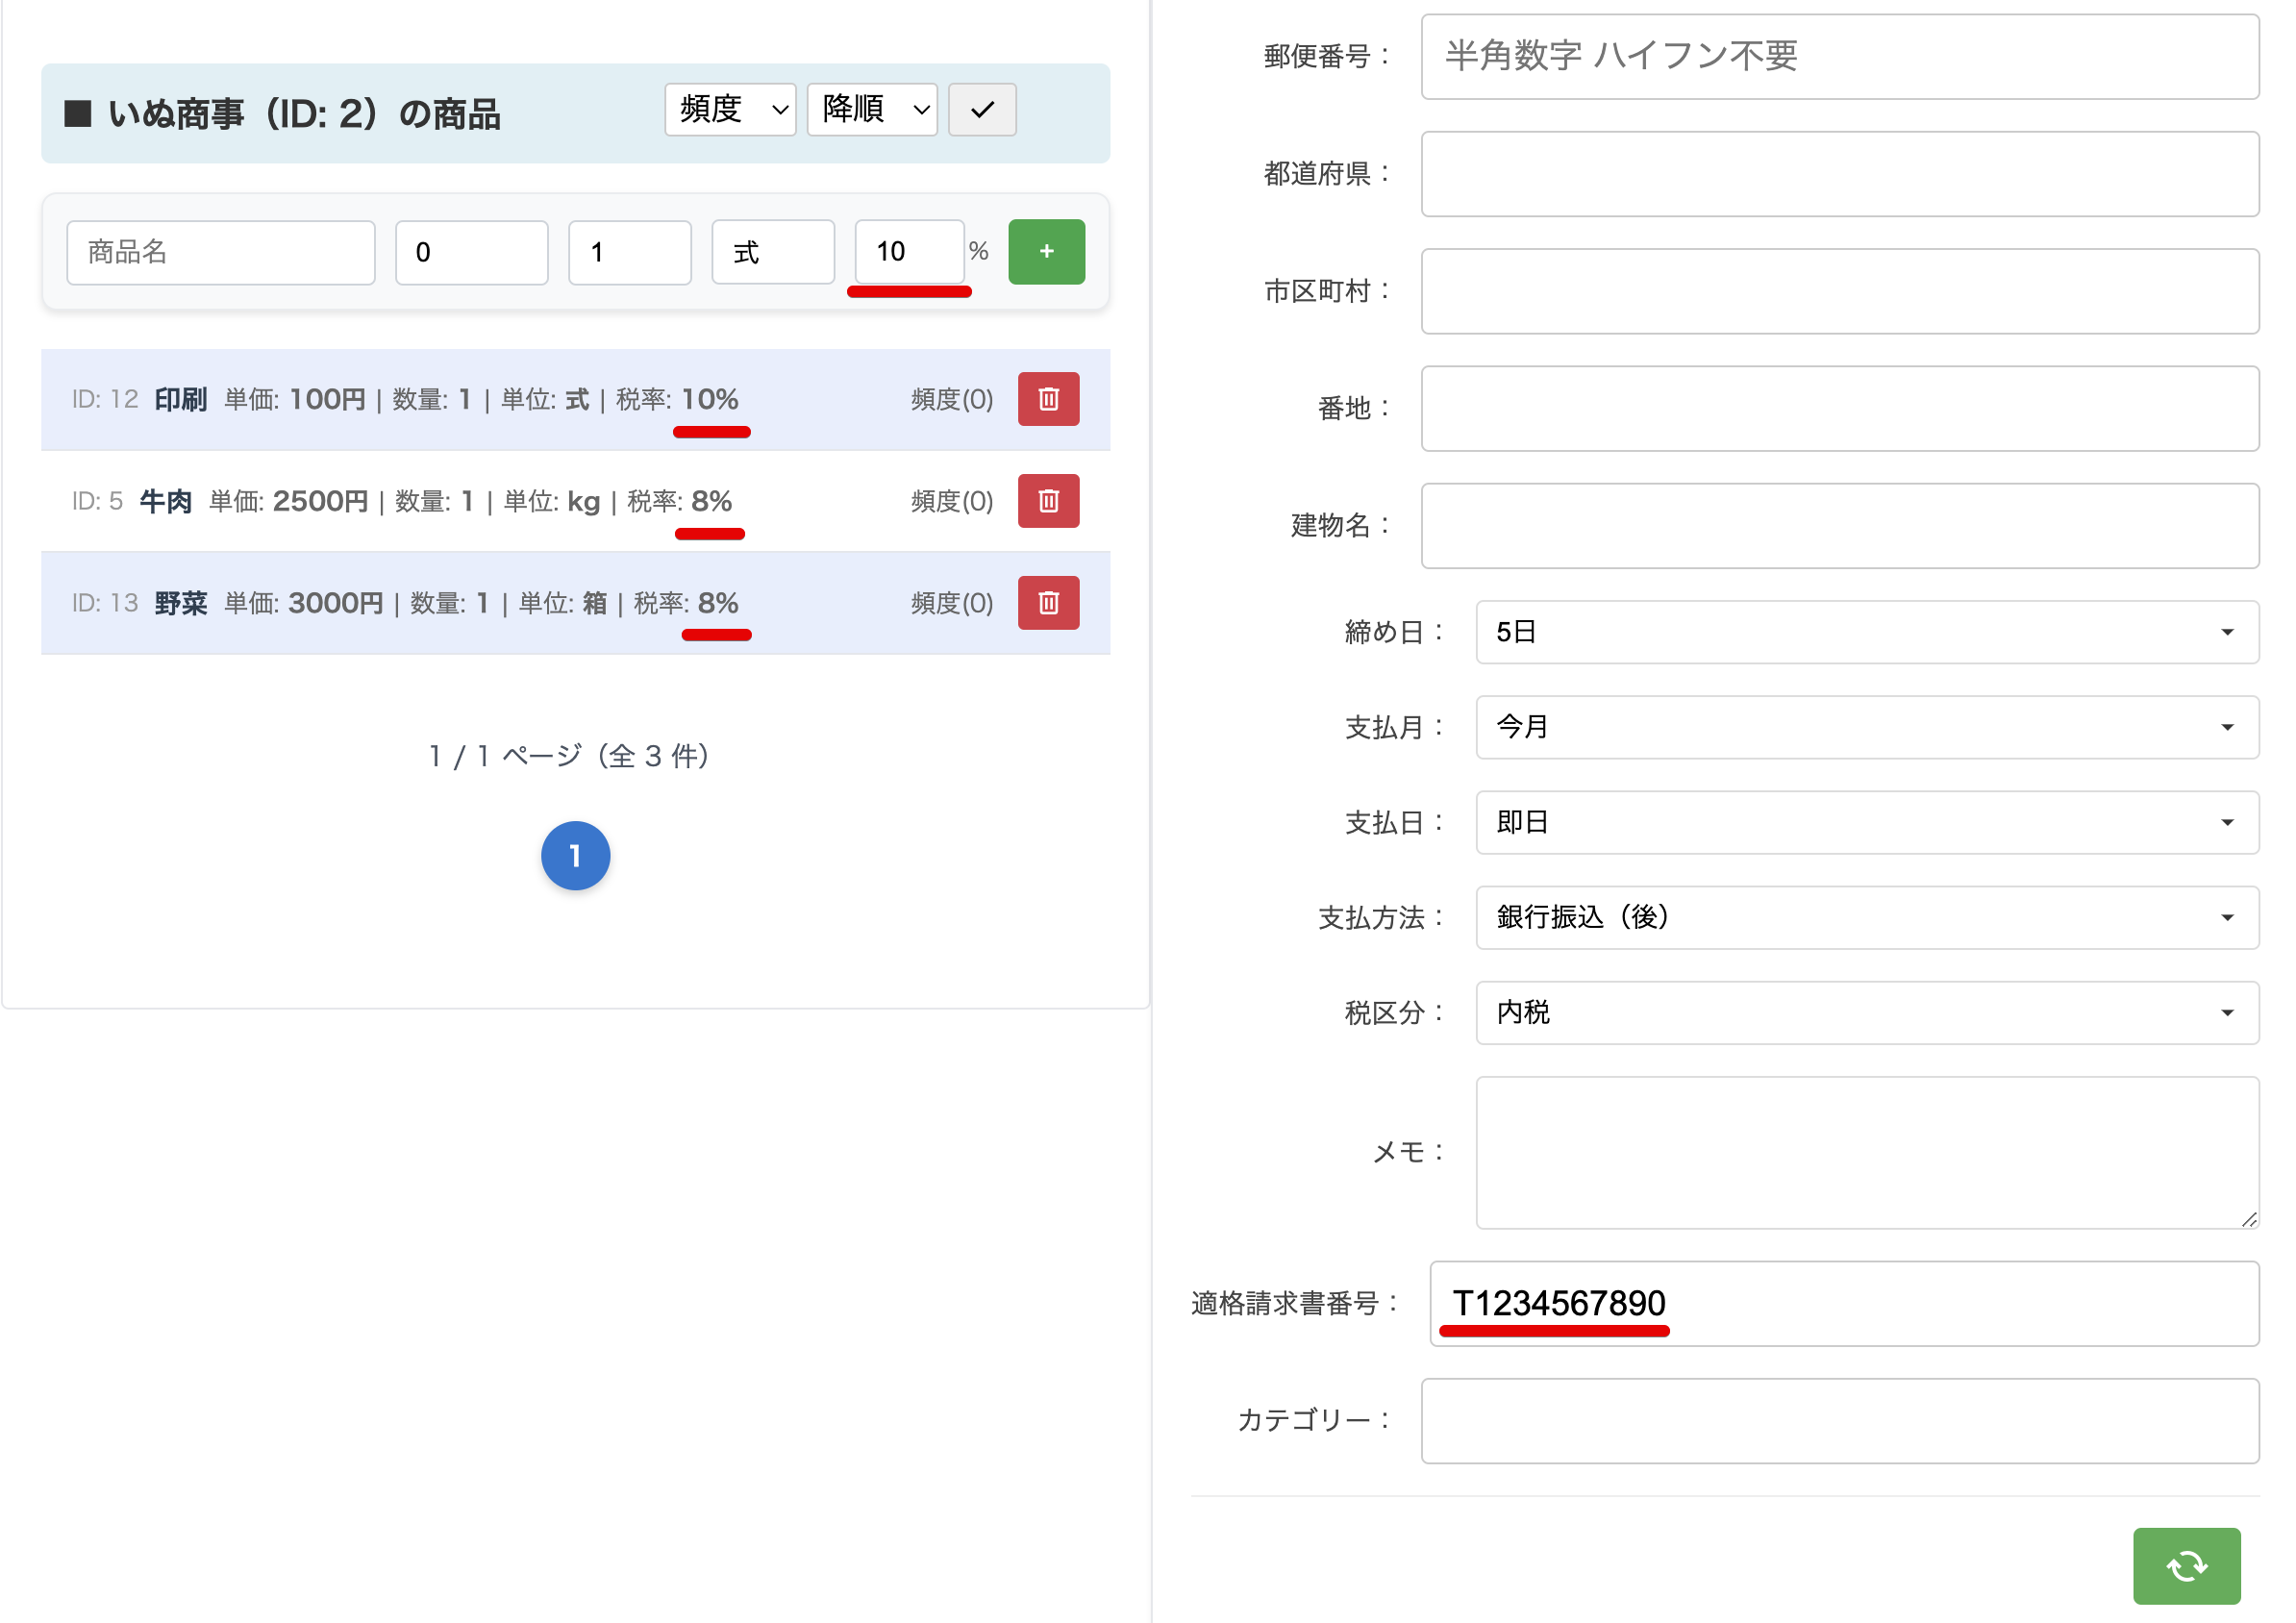
Task: Click the unit price field showing 0
Action: (471, 253)
